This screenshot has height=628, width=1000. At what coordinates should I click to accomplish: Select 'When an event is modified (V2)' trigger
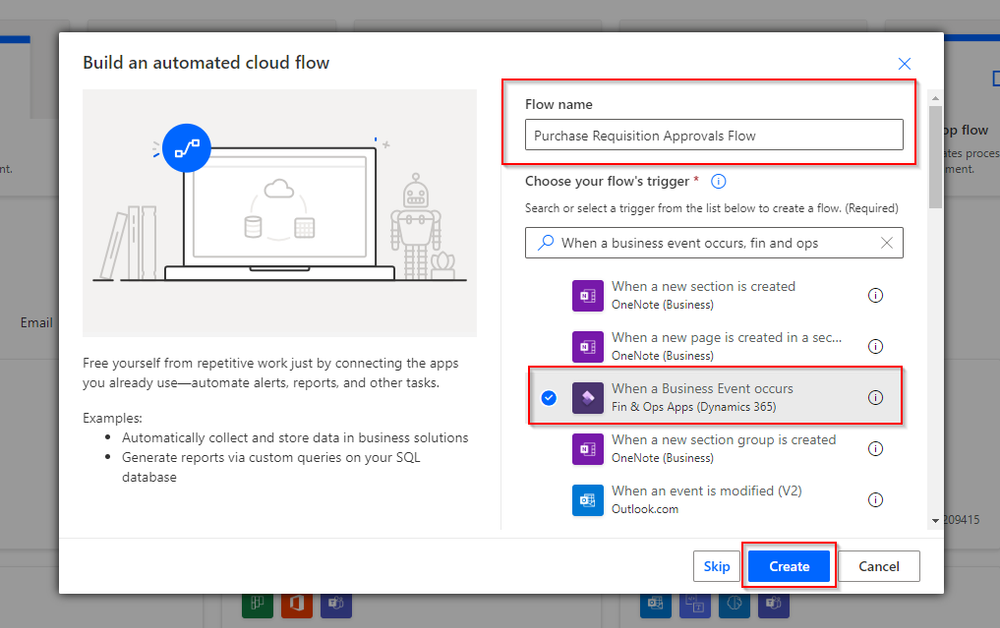[714, 499]
